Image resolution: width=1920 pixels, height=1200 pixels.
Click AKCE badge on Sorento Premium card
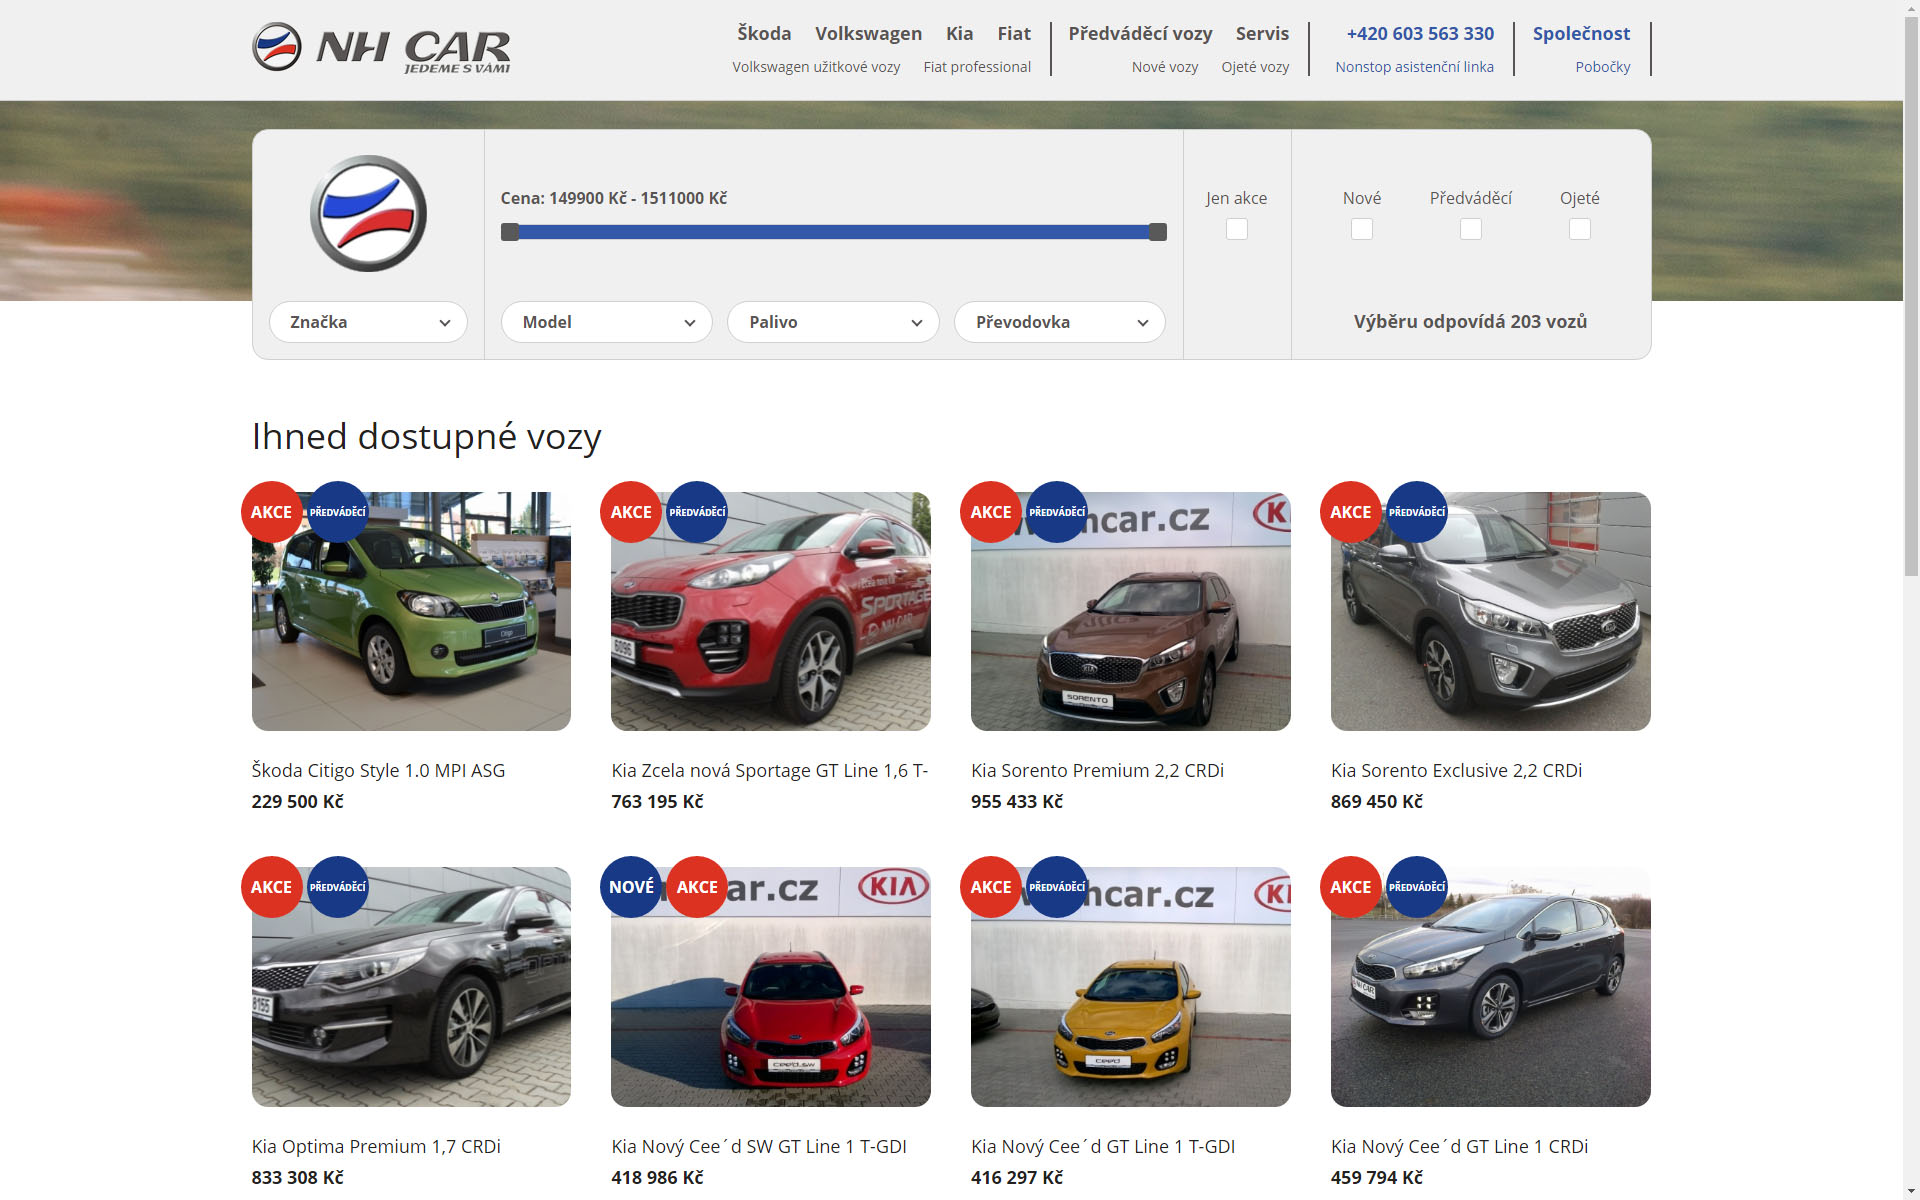991,512
